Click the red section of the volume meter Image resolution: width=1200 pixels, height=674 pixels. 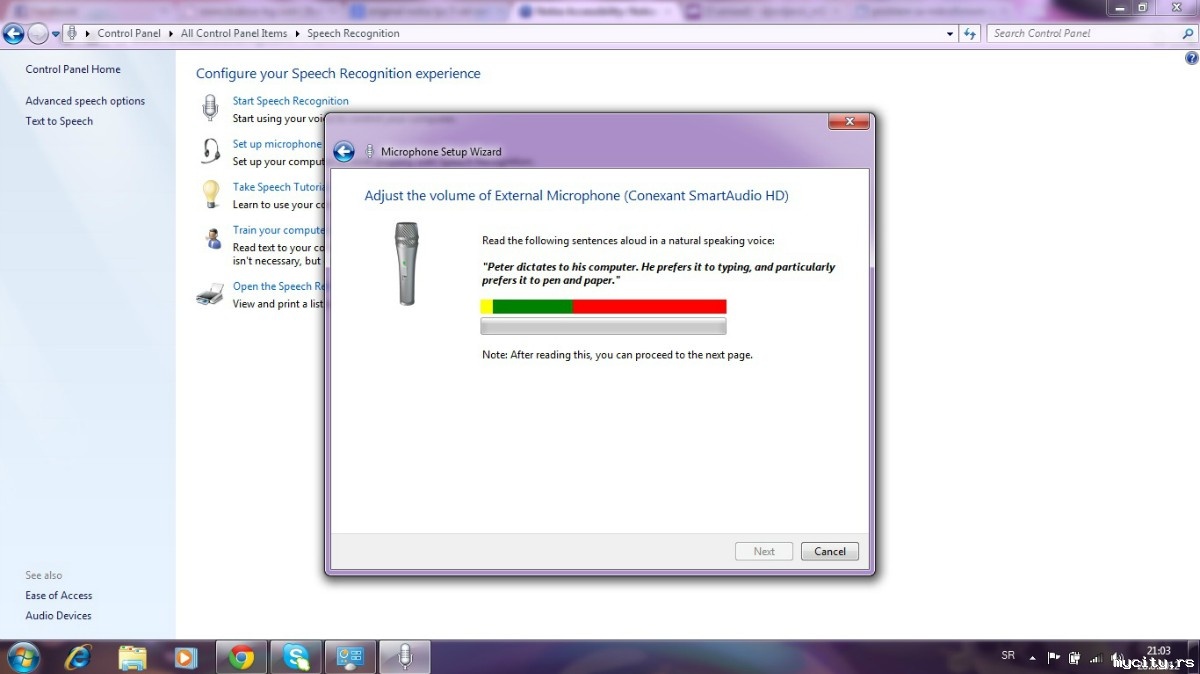click(649, 306)
